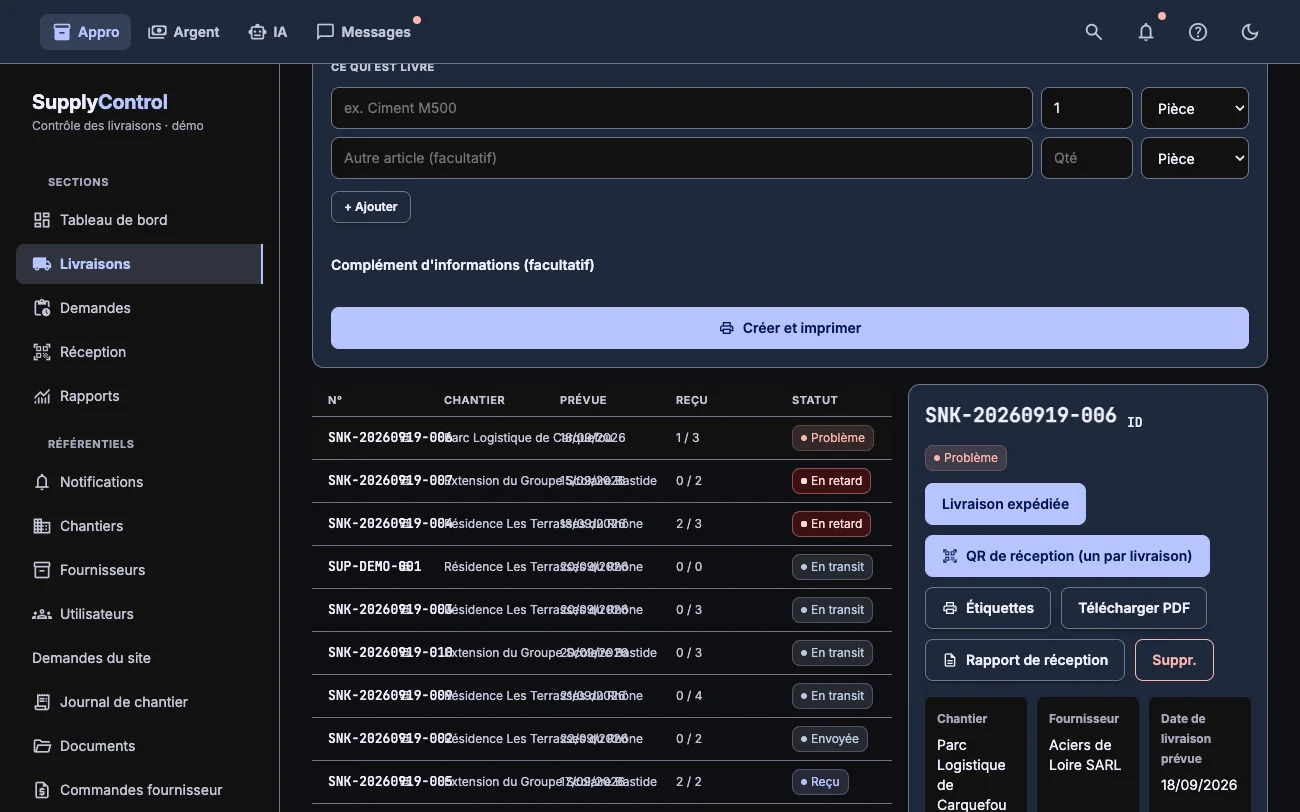Screen dimensions: 1300x812
Task: Click QR de réception button
Action: pyautogui.click(x=1067, y=556)
